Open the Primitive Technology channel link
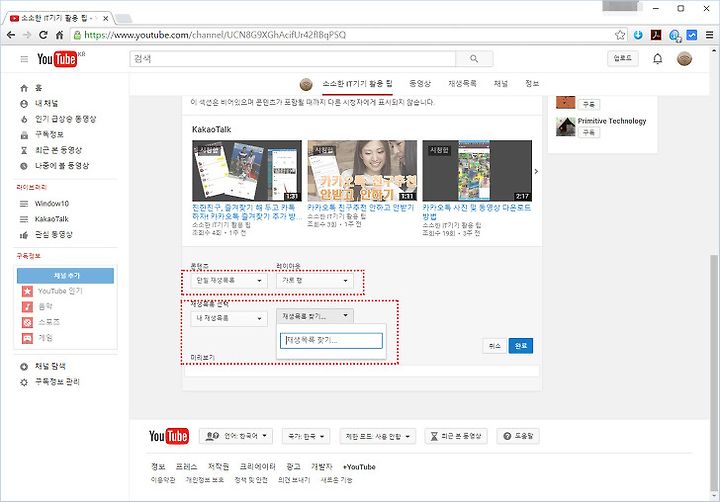 pos(612,121)
